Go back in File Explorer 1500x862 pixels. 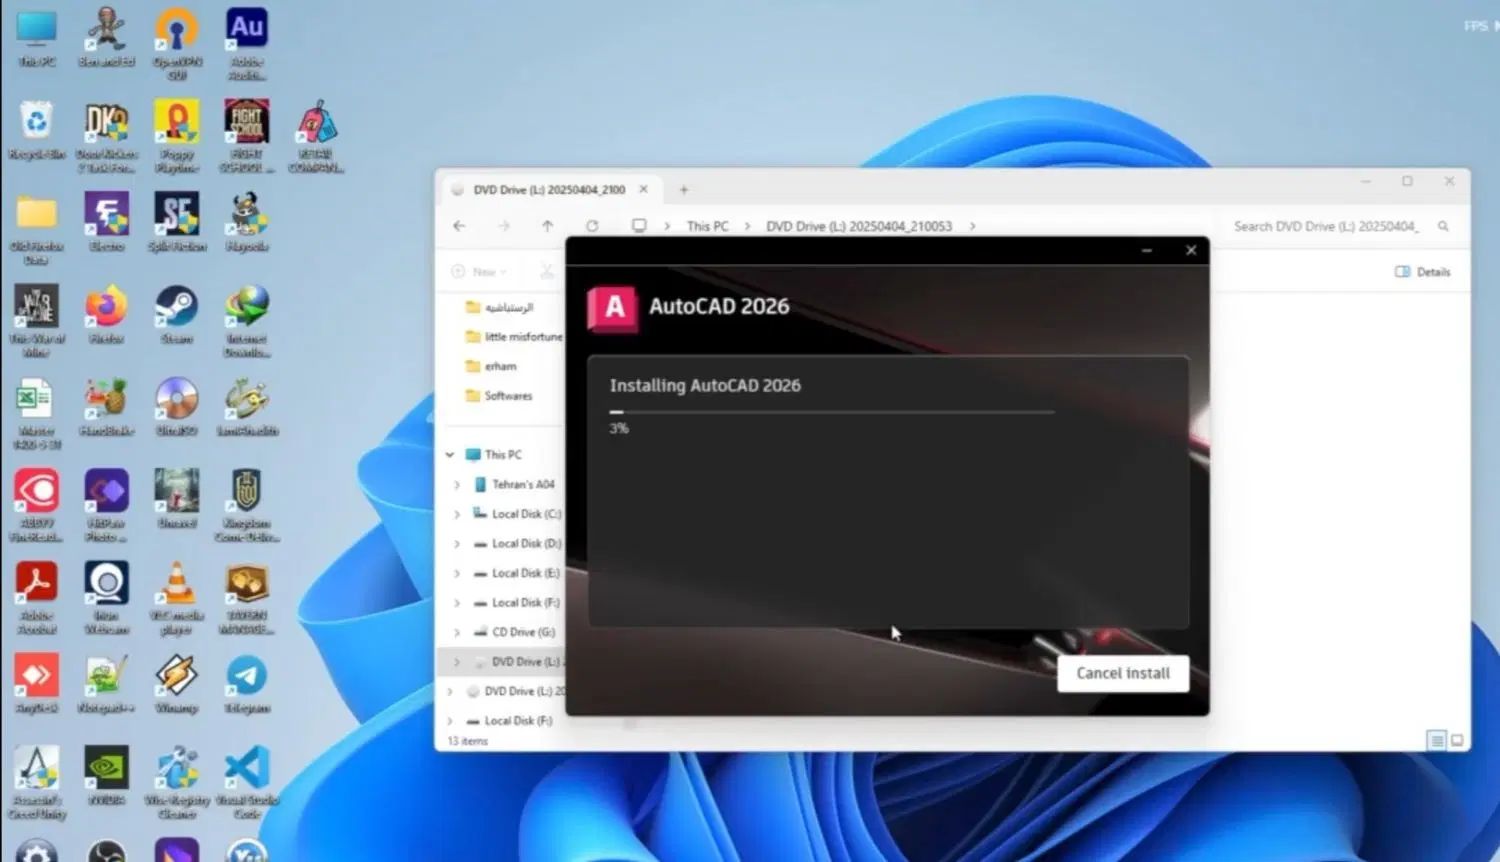(x=459, y=226)
